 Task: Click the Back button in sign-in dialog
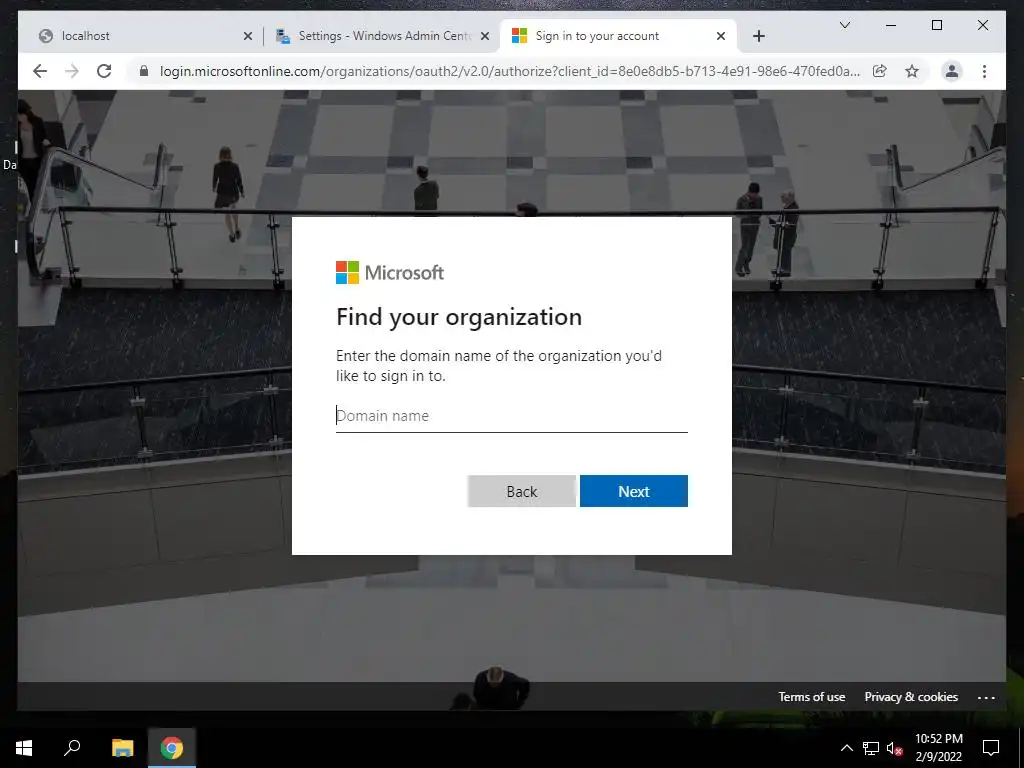pos(521,491)
